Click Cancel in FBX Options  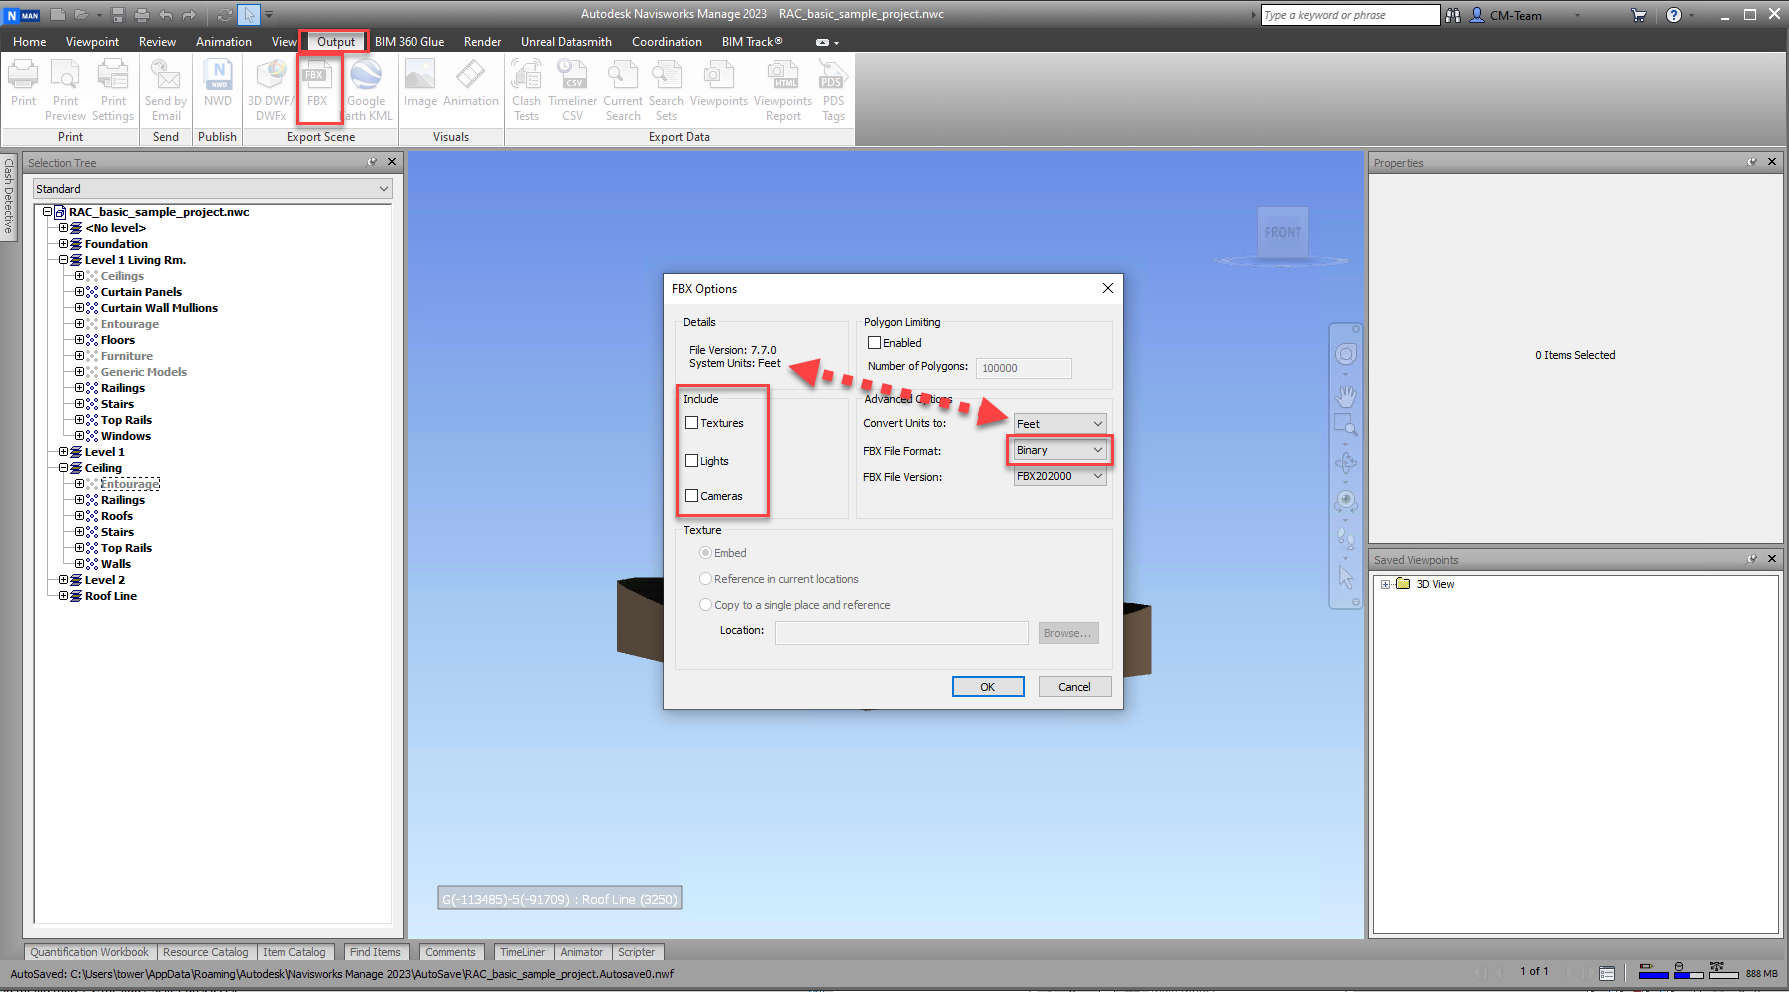coord(1075,687)
